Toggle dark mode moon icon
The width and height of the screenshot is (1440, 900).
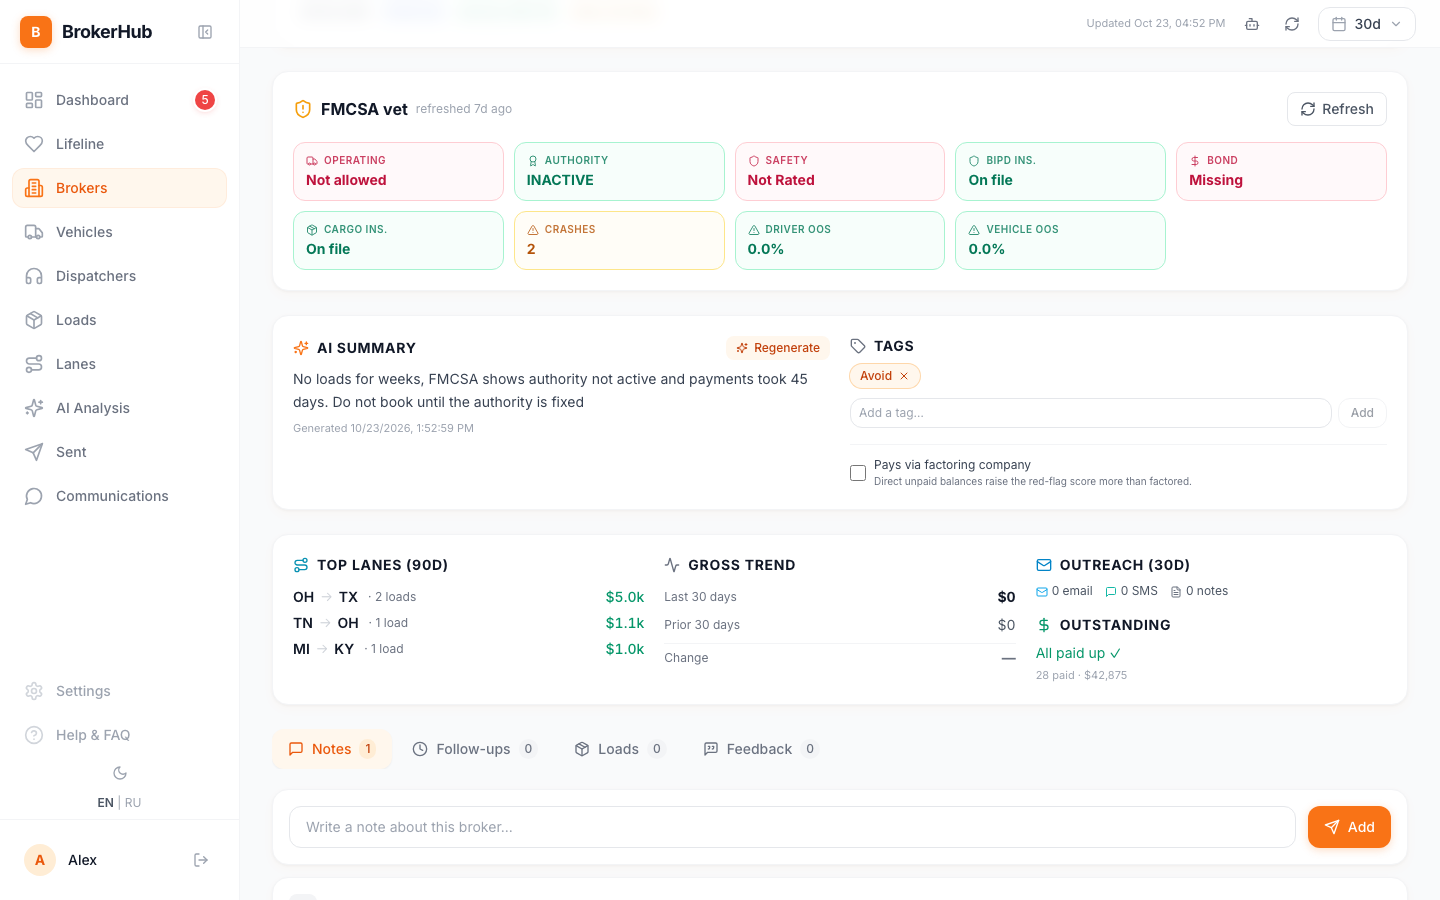coord(120,773)
